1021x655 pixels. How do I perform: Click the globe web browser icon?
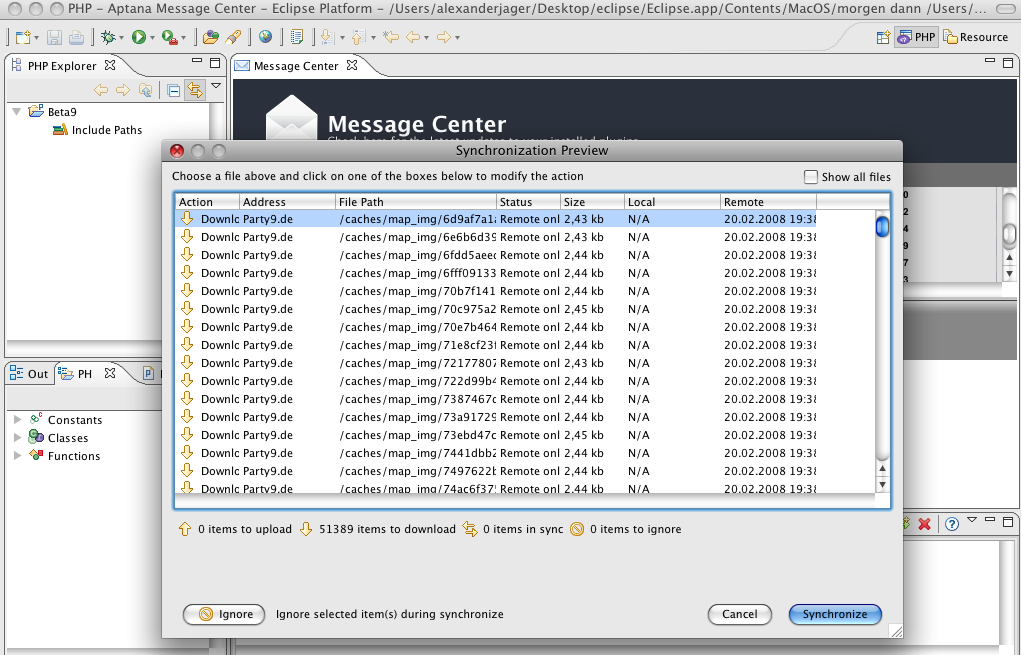tap(265, 37)
